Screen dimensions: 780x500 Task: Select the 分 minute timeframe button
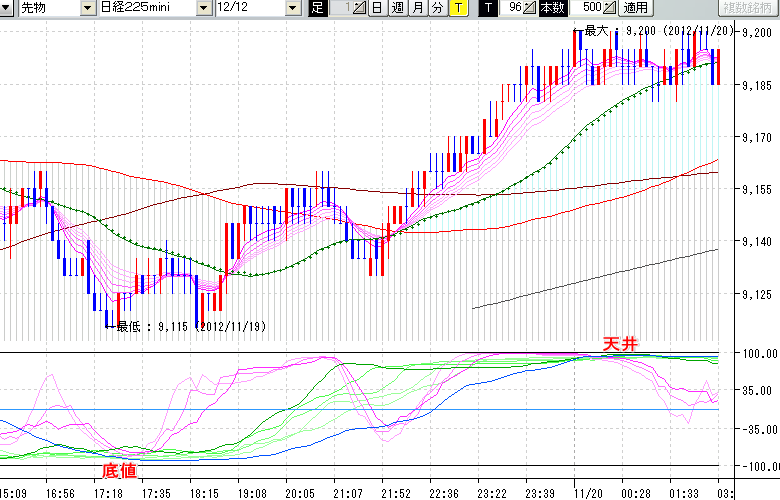coord(437,8)
